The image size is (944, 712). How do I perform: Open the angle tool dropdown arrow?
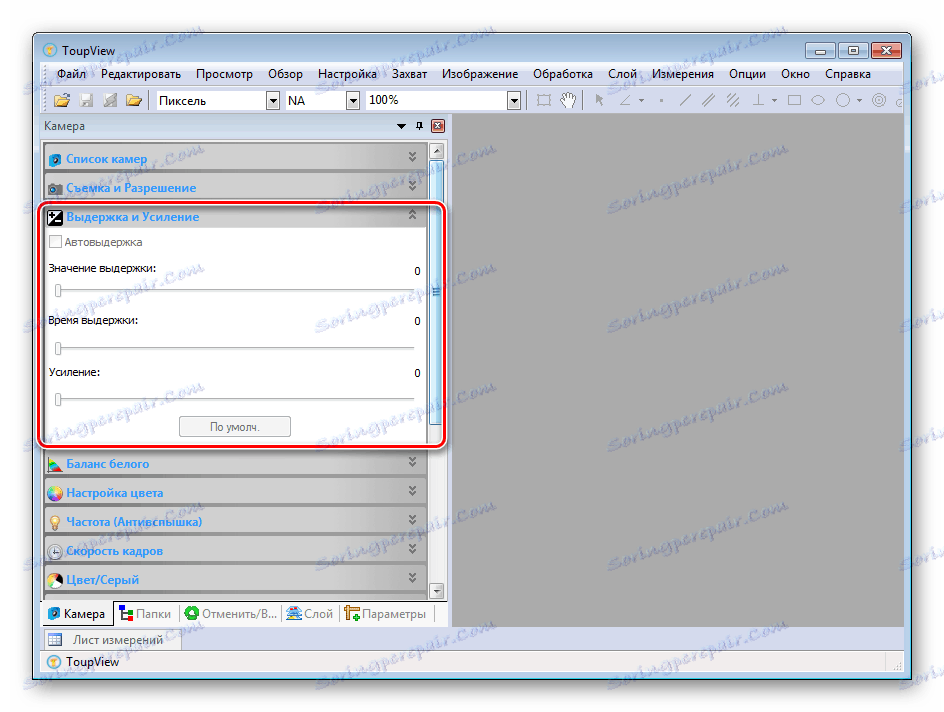tap(642, 101)
